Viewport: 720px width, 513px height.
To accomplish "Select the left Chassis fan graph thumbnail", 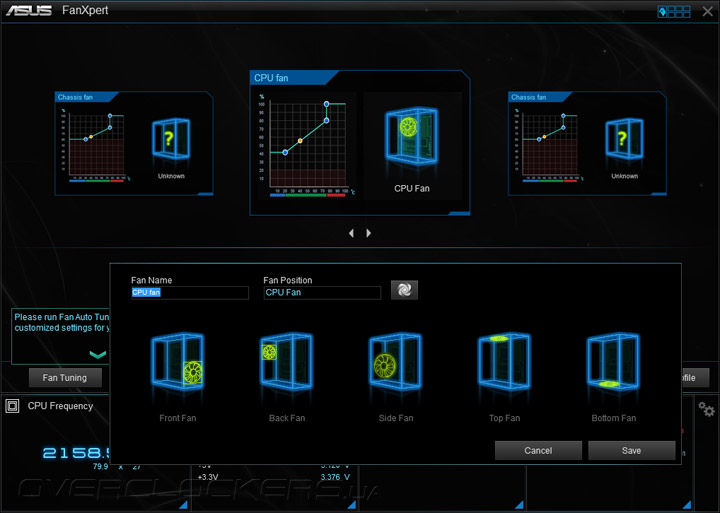I will 97,145.
